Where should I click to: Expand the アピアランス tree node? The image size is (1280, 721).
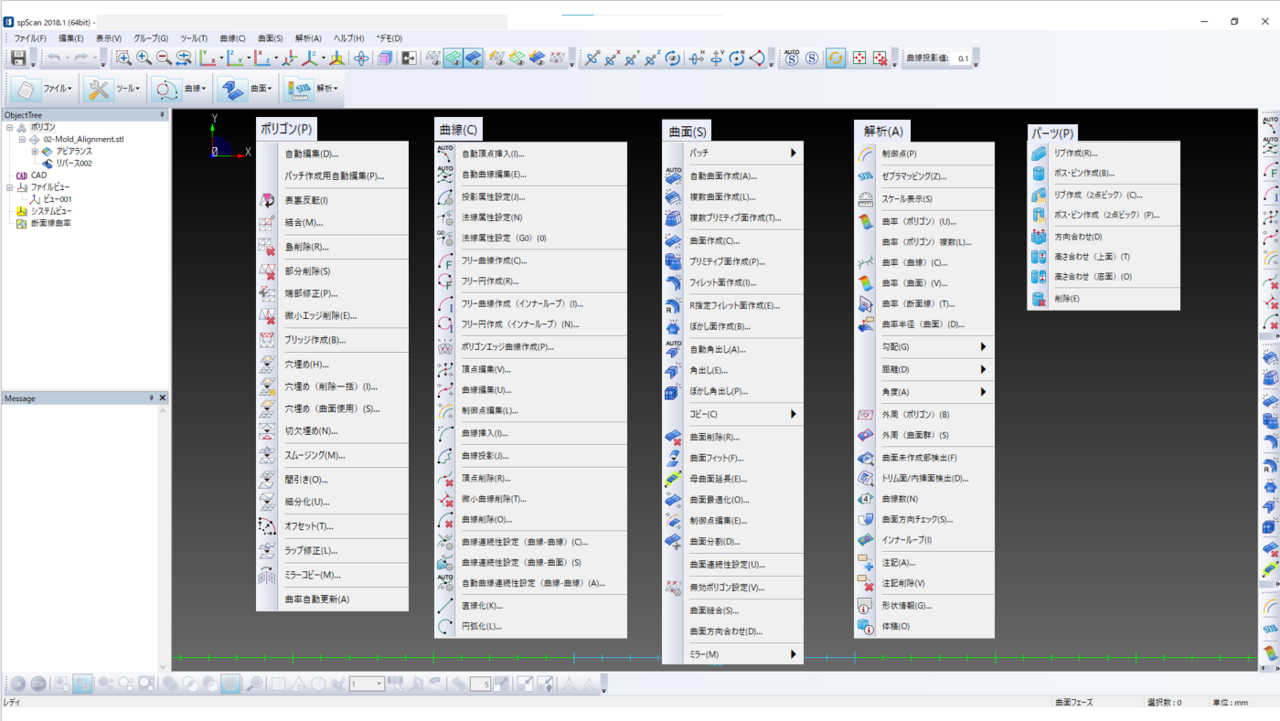tap(35, 151)
